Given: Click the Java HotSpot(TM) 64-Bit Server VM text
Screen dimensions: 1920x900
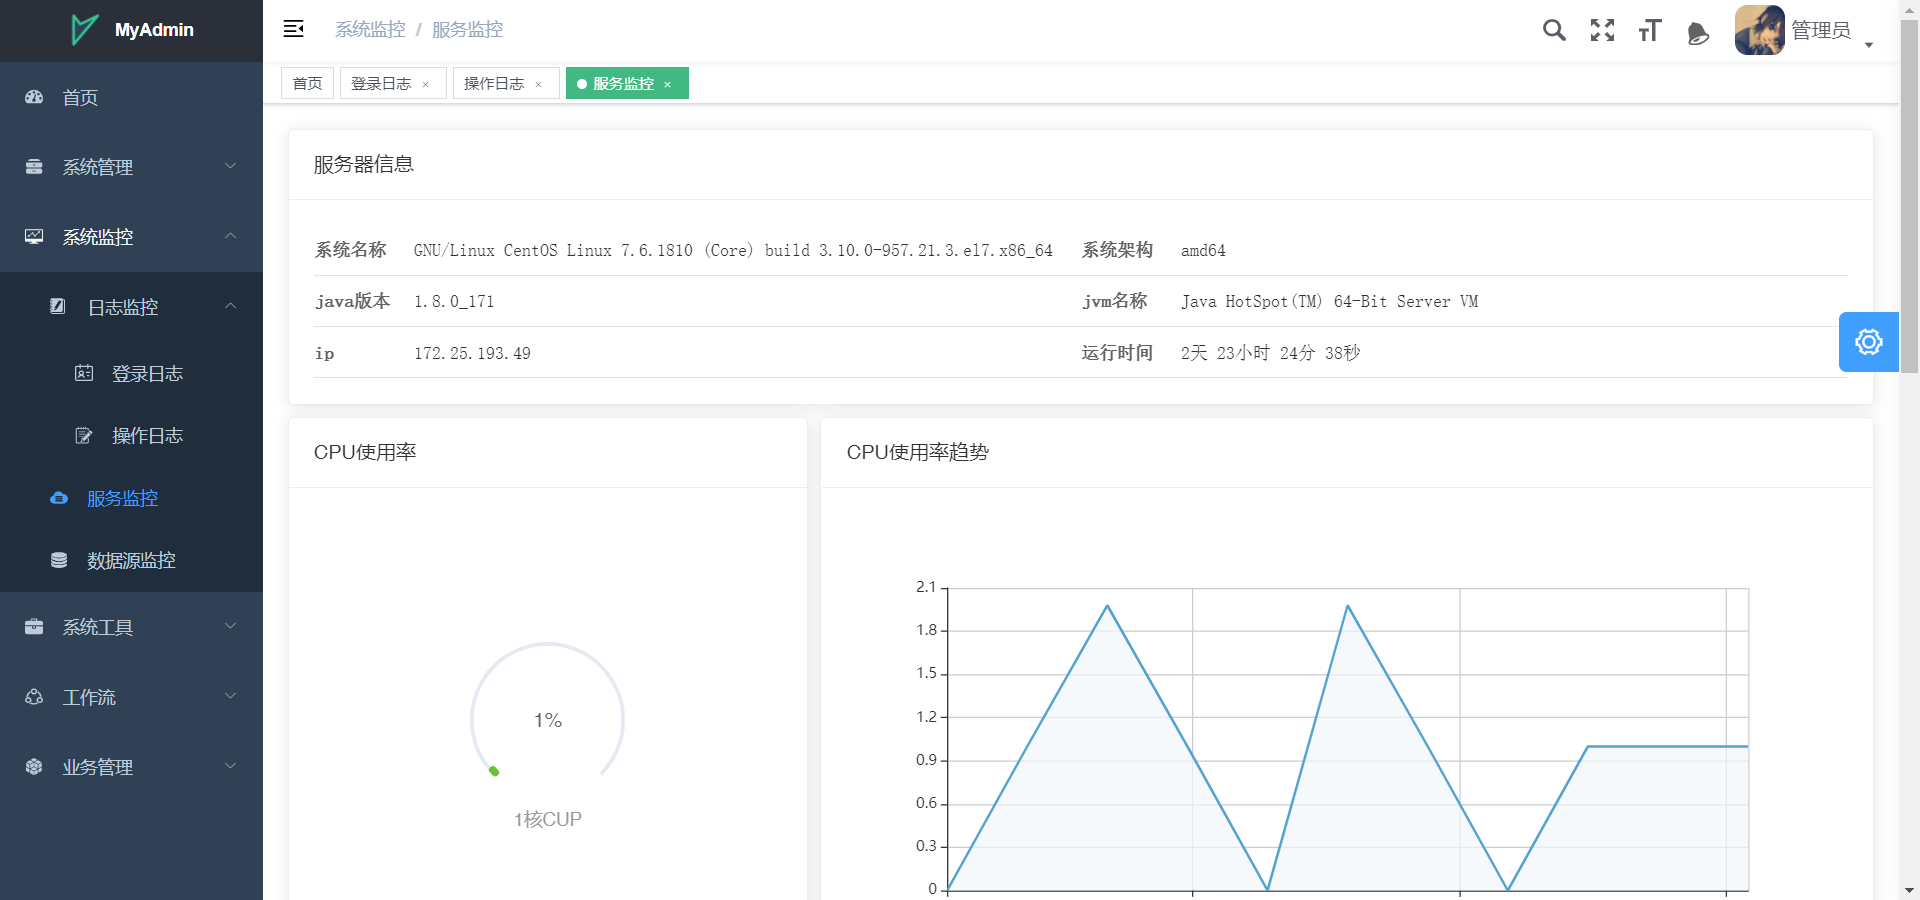Looking at the screenshot, I should coord(1329,301).
